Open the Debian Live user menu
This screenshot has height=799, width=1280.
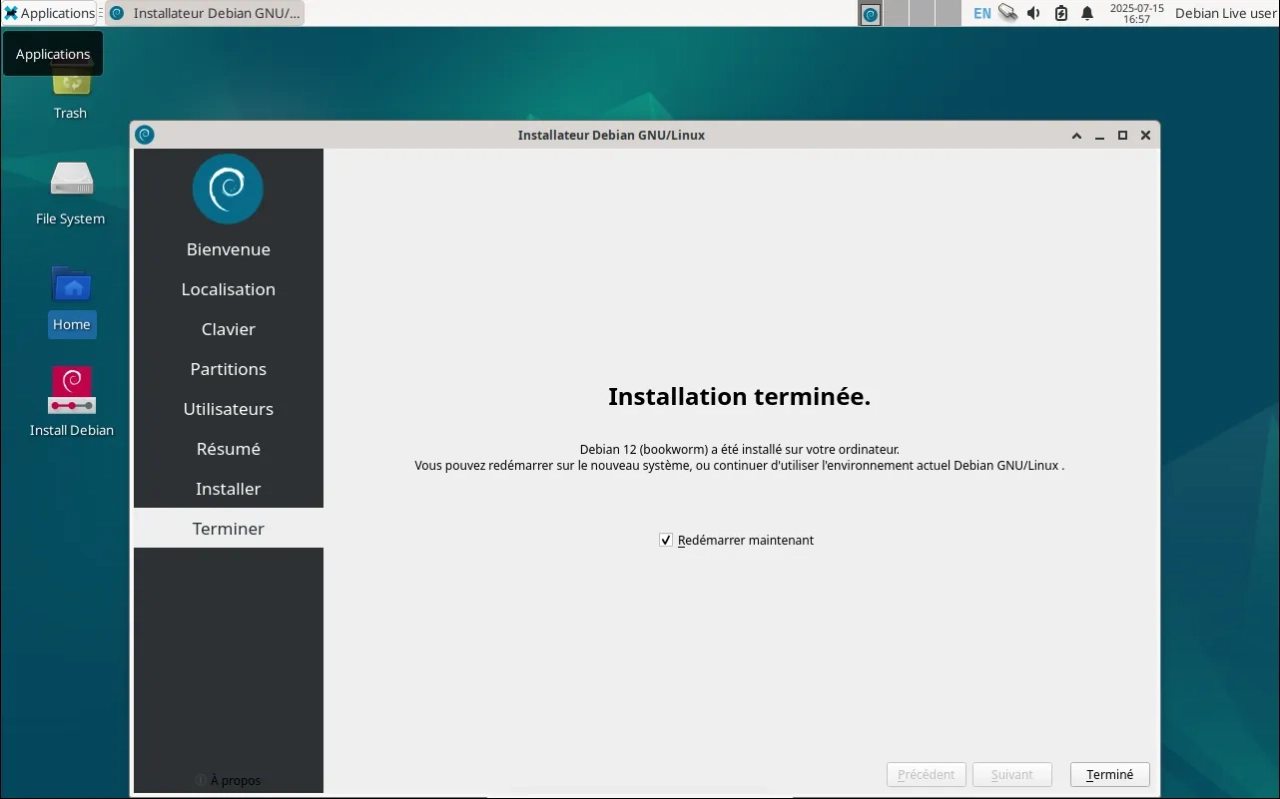(x=1225, y=13)
